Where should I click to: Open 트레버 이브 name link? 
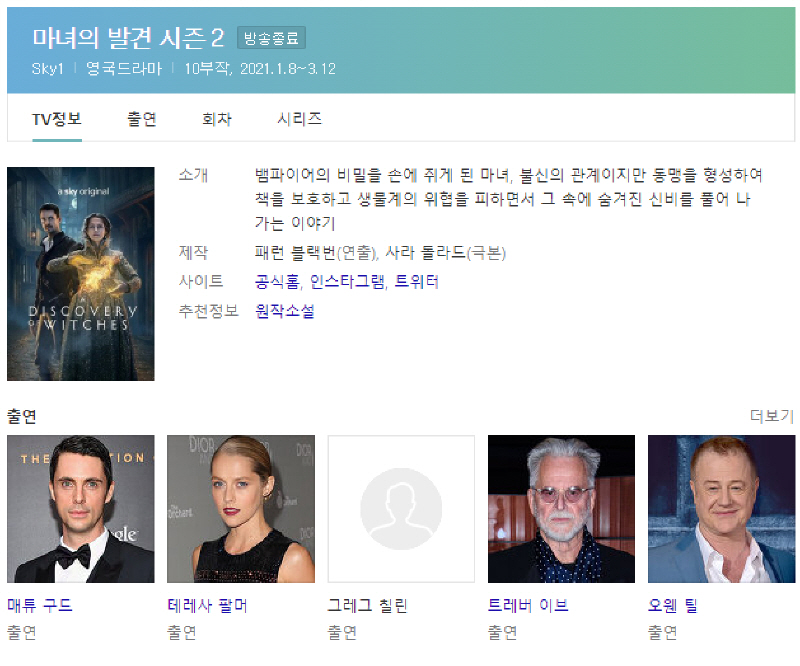527,605
